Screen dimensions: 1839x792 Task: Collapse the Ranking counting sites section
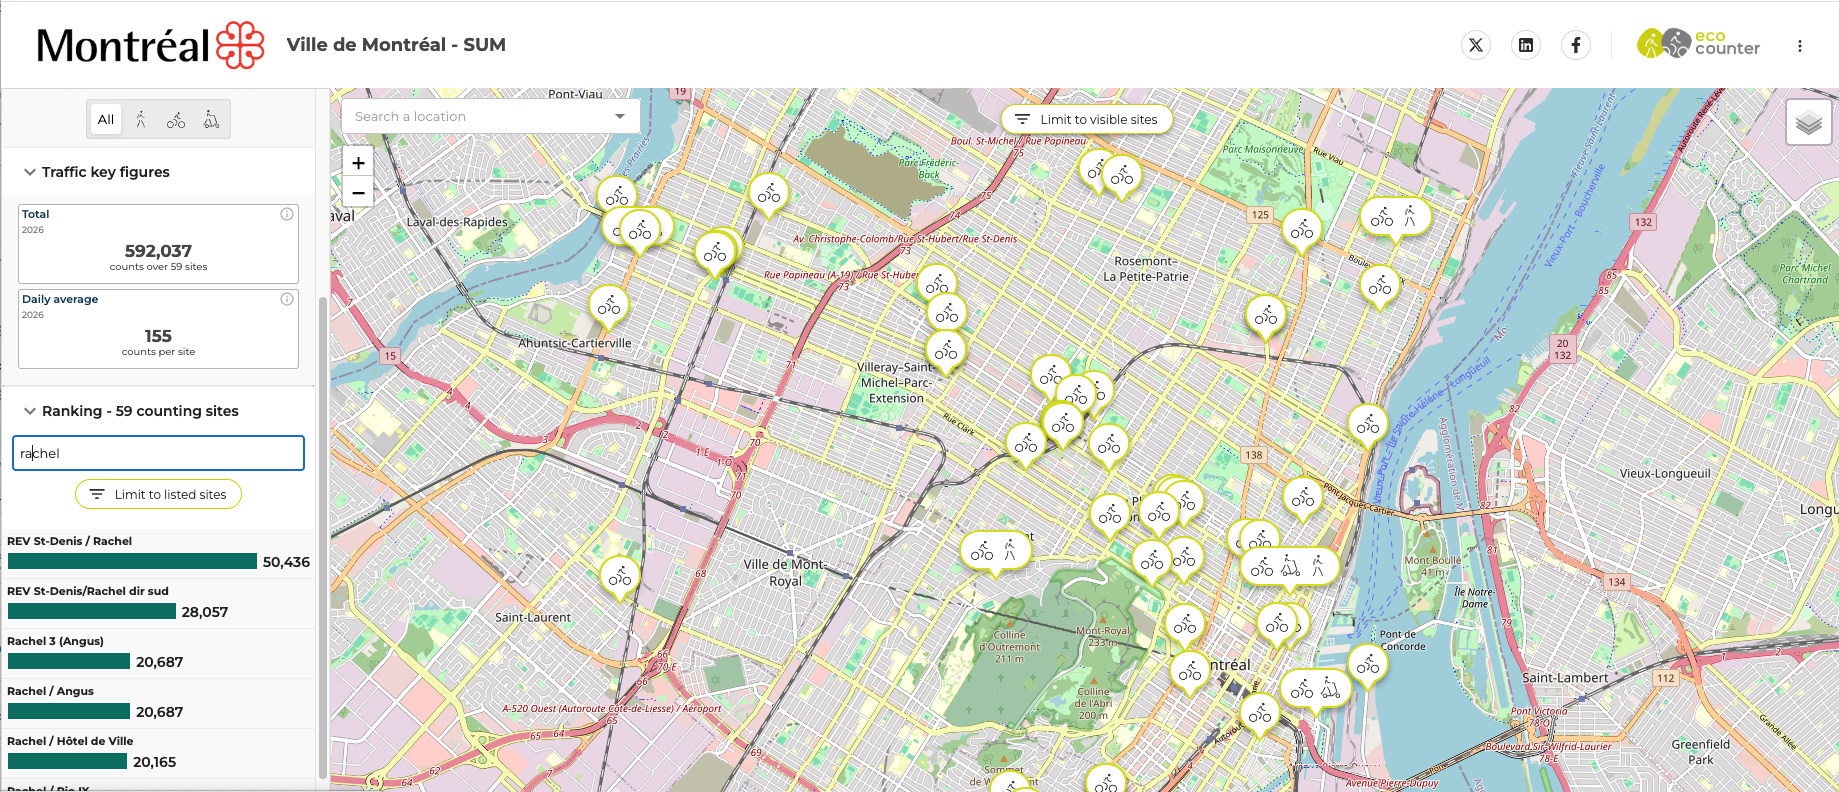pos(30,411)
